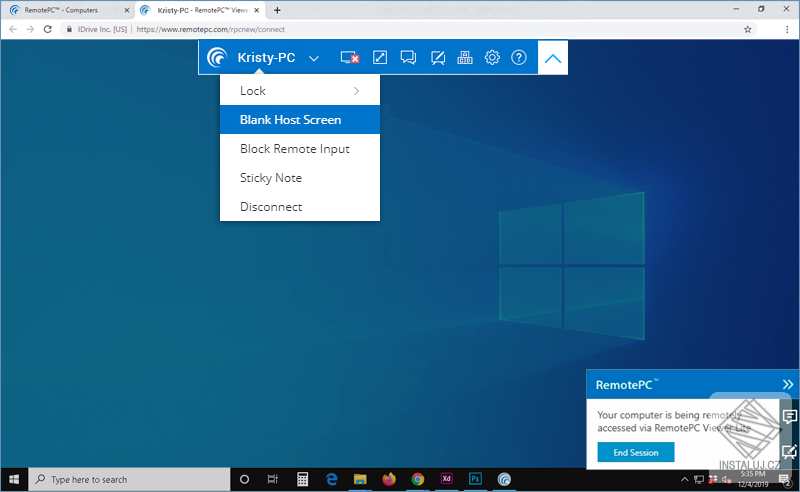
Task: Reload the current page
Action: click(47, 29)
